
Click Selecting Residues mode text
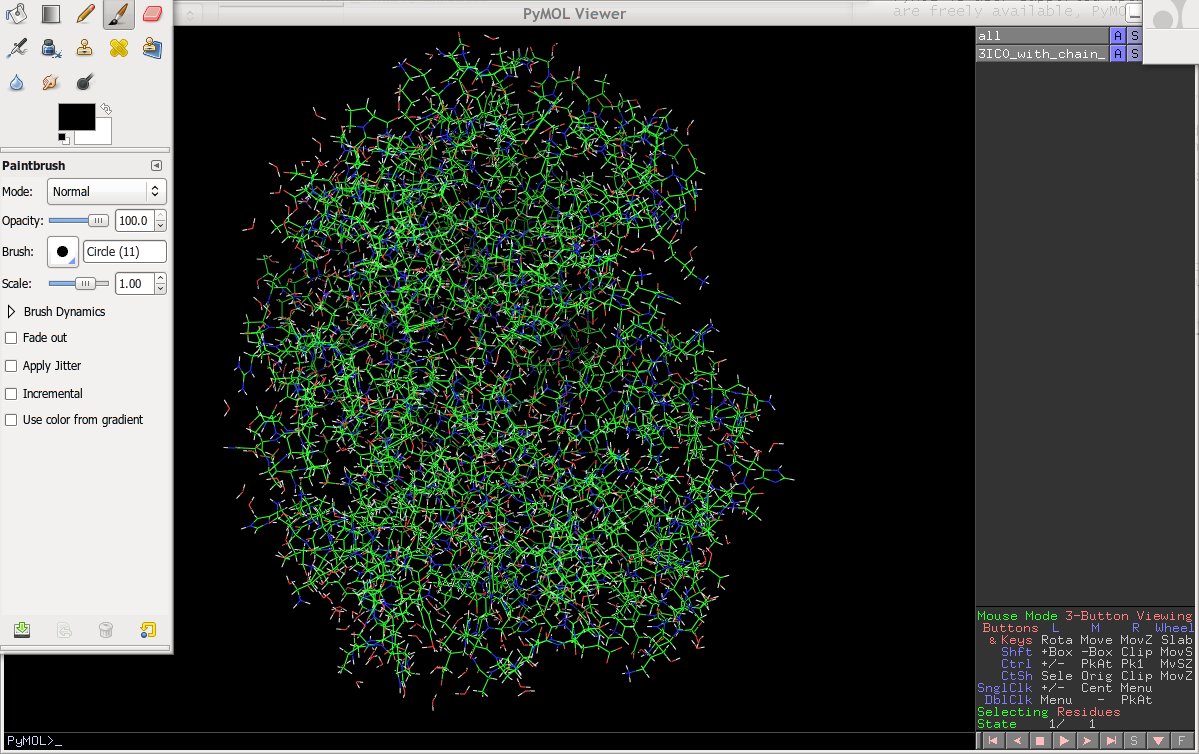1048,712
